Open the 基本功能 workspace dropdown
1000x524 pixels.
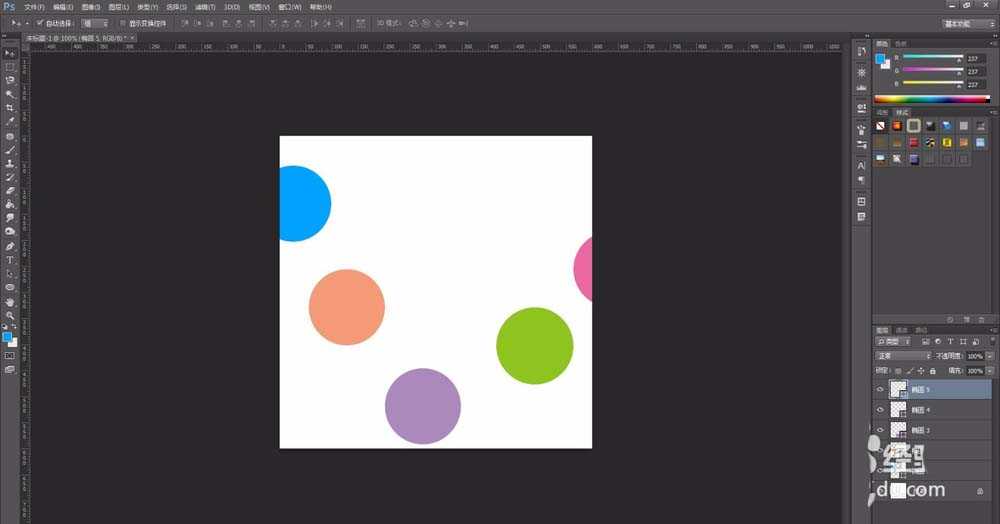tap(968, 23)
